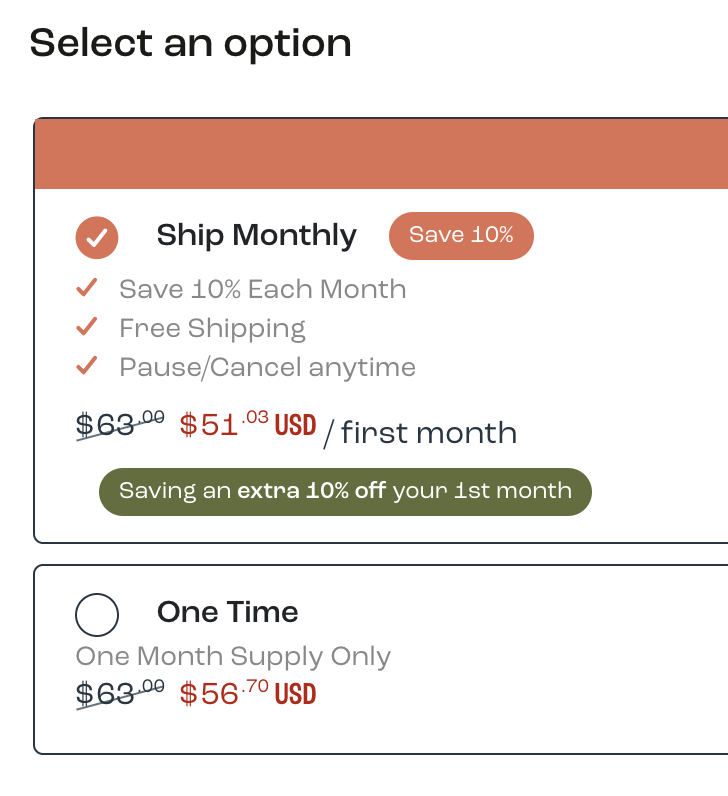This screenshot has width=728, height=796.
Task: Click the Free Shipping benefit text
Action: (x=212, y=328)
